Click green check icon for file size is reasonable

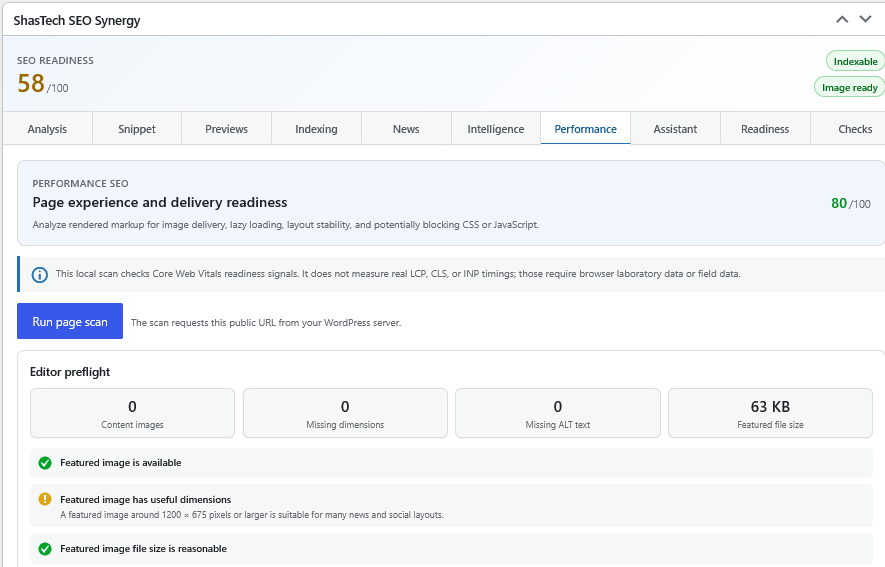pyautogui.click(x=45, y=549)
